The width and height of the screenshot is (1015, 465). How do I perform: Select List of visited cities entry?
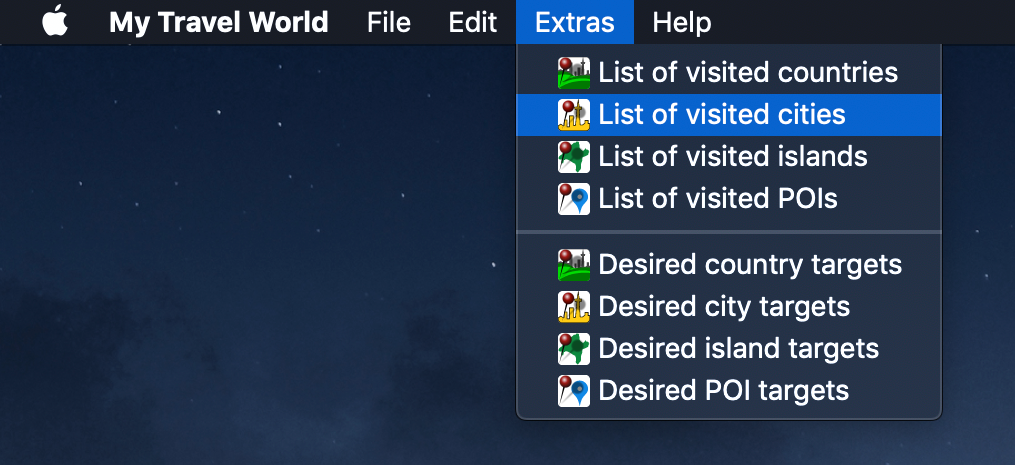(729, 115)
